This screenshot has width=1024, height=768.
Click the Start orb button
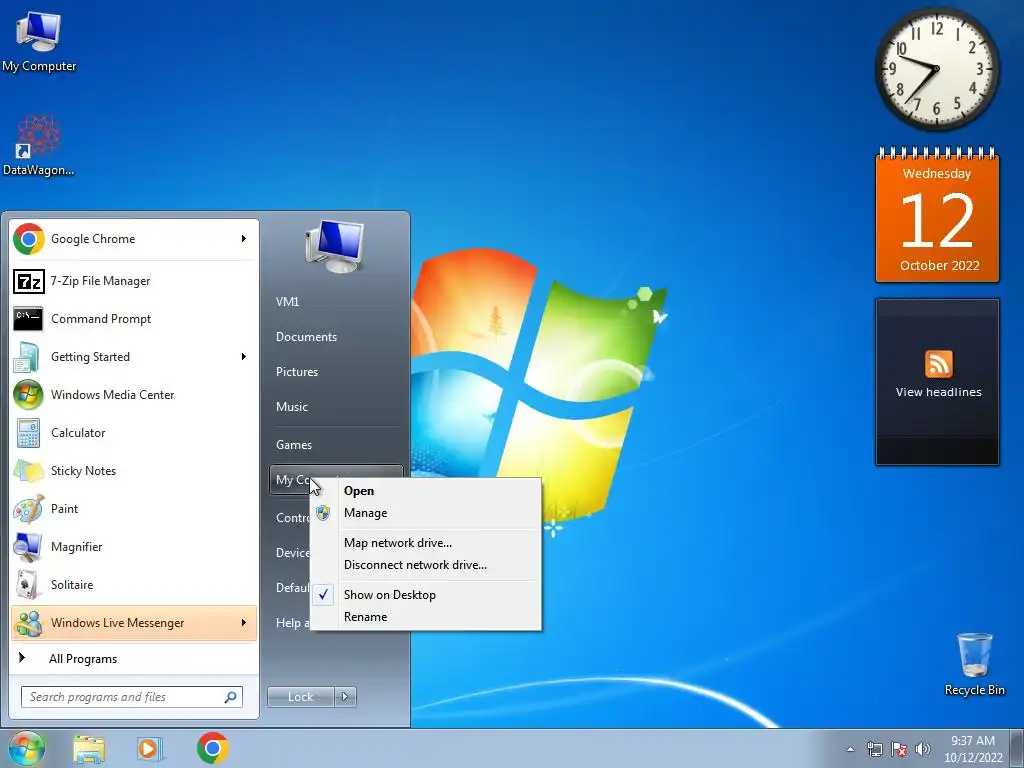coord(27,748)
